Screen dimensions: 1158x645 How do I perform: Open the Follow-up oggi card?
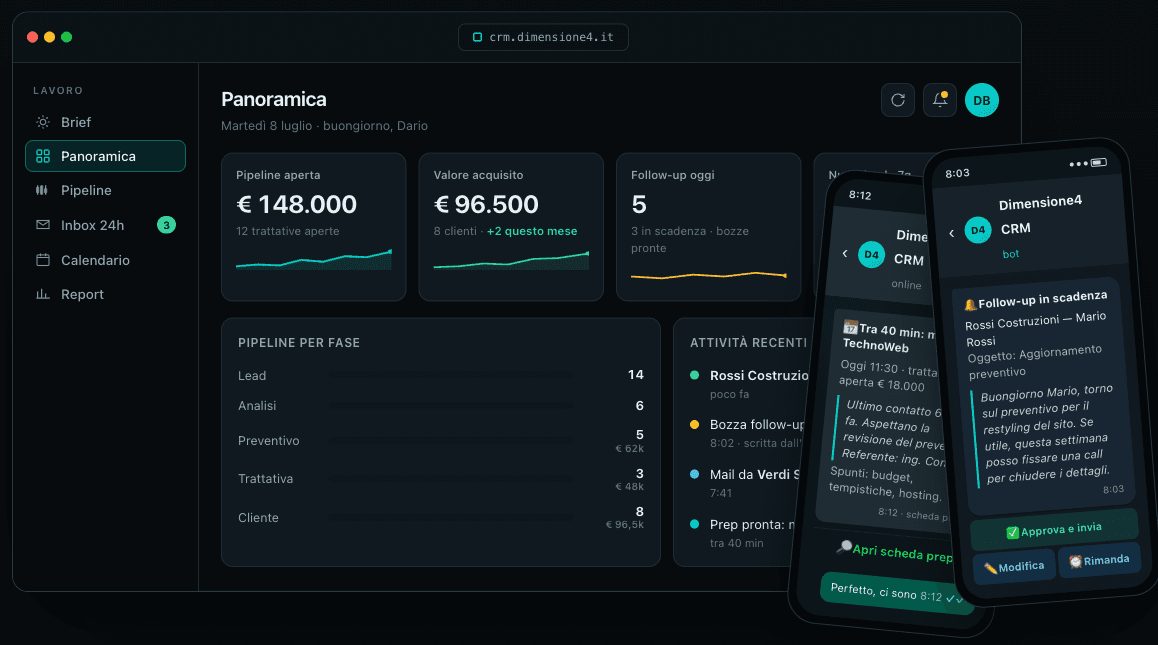click(709, 227)
